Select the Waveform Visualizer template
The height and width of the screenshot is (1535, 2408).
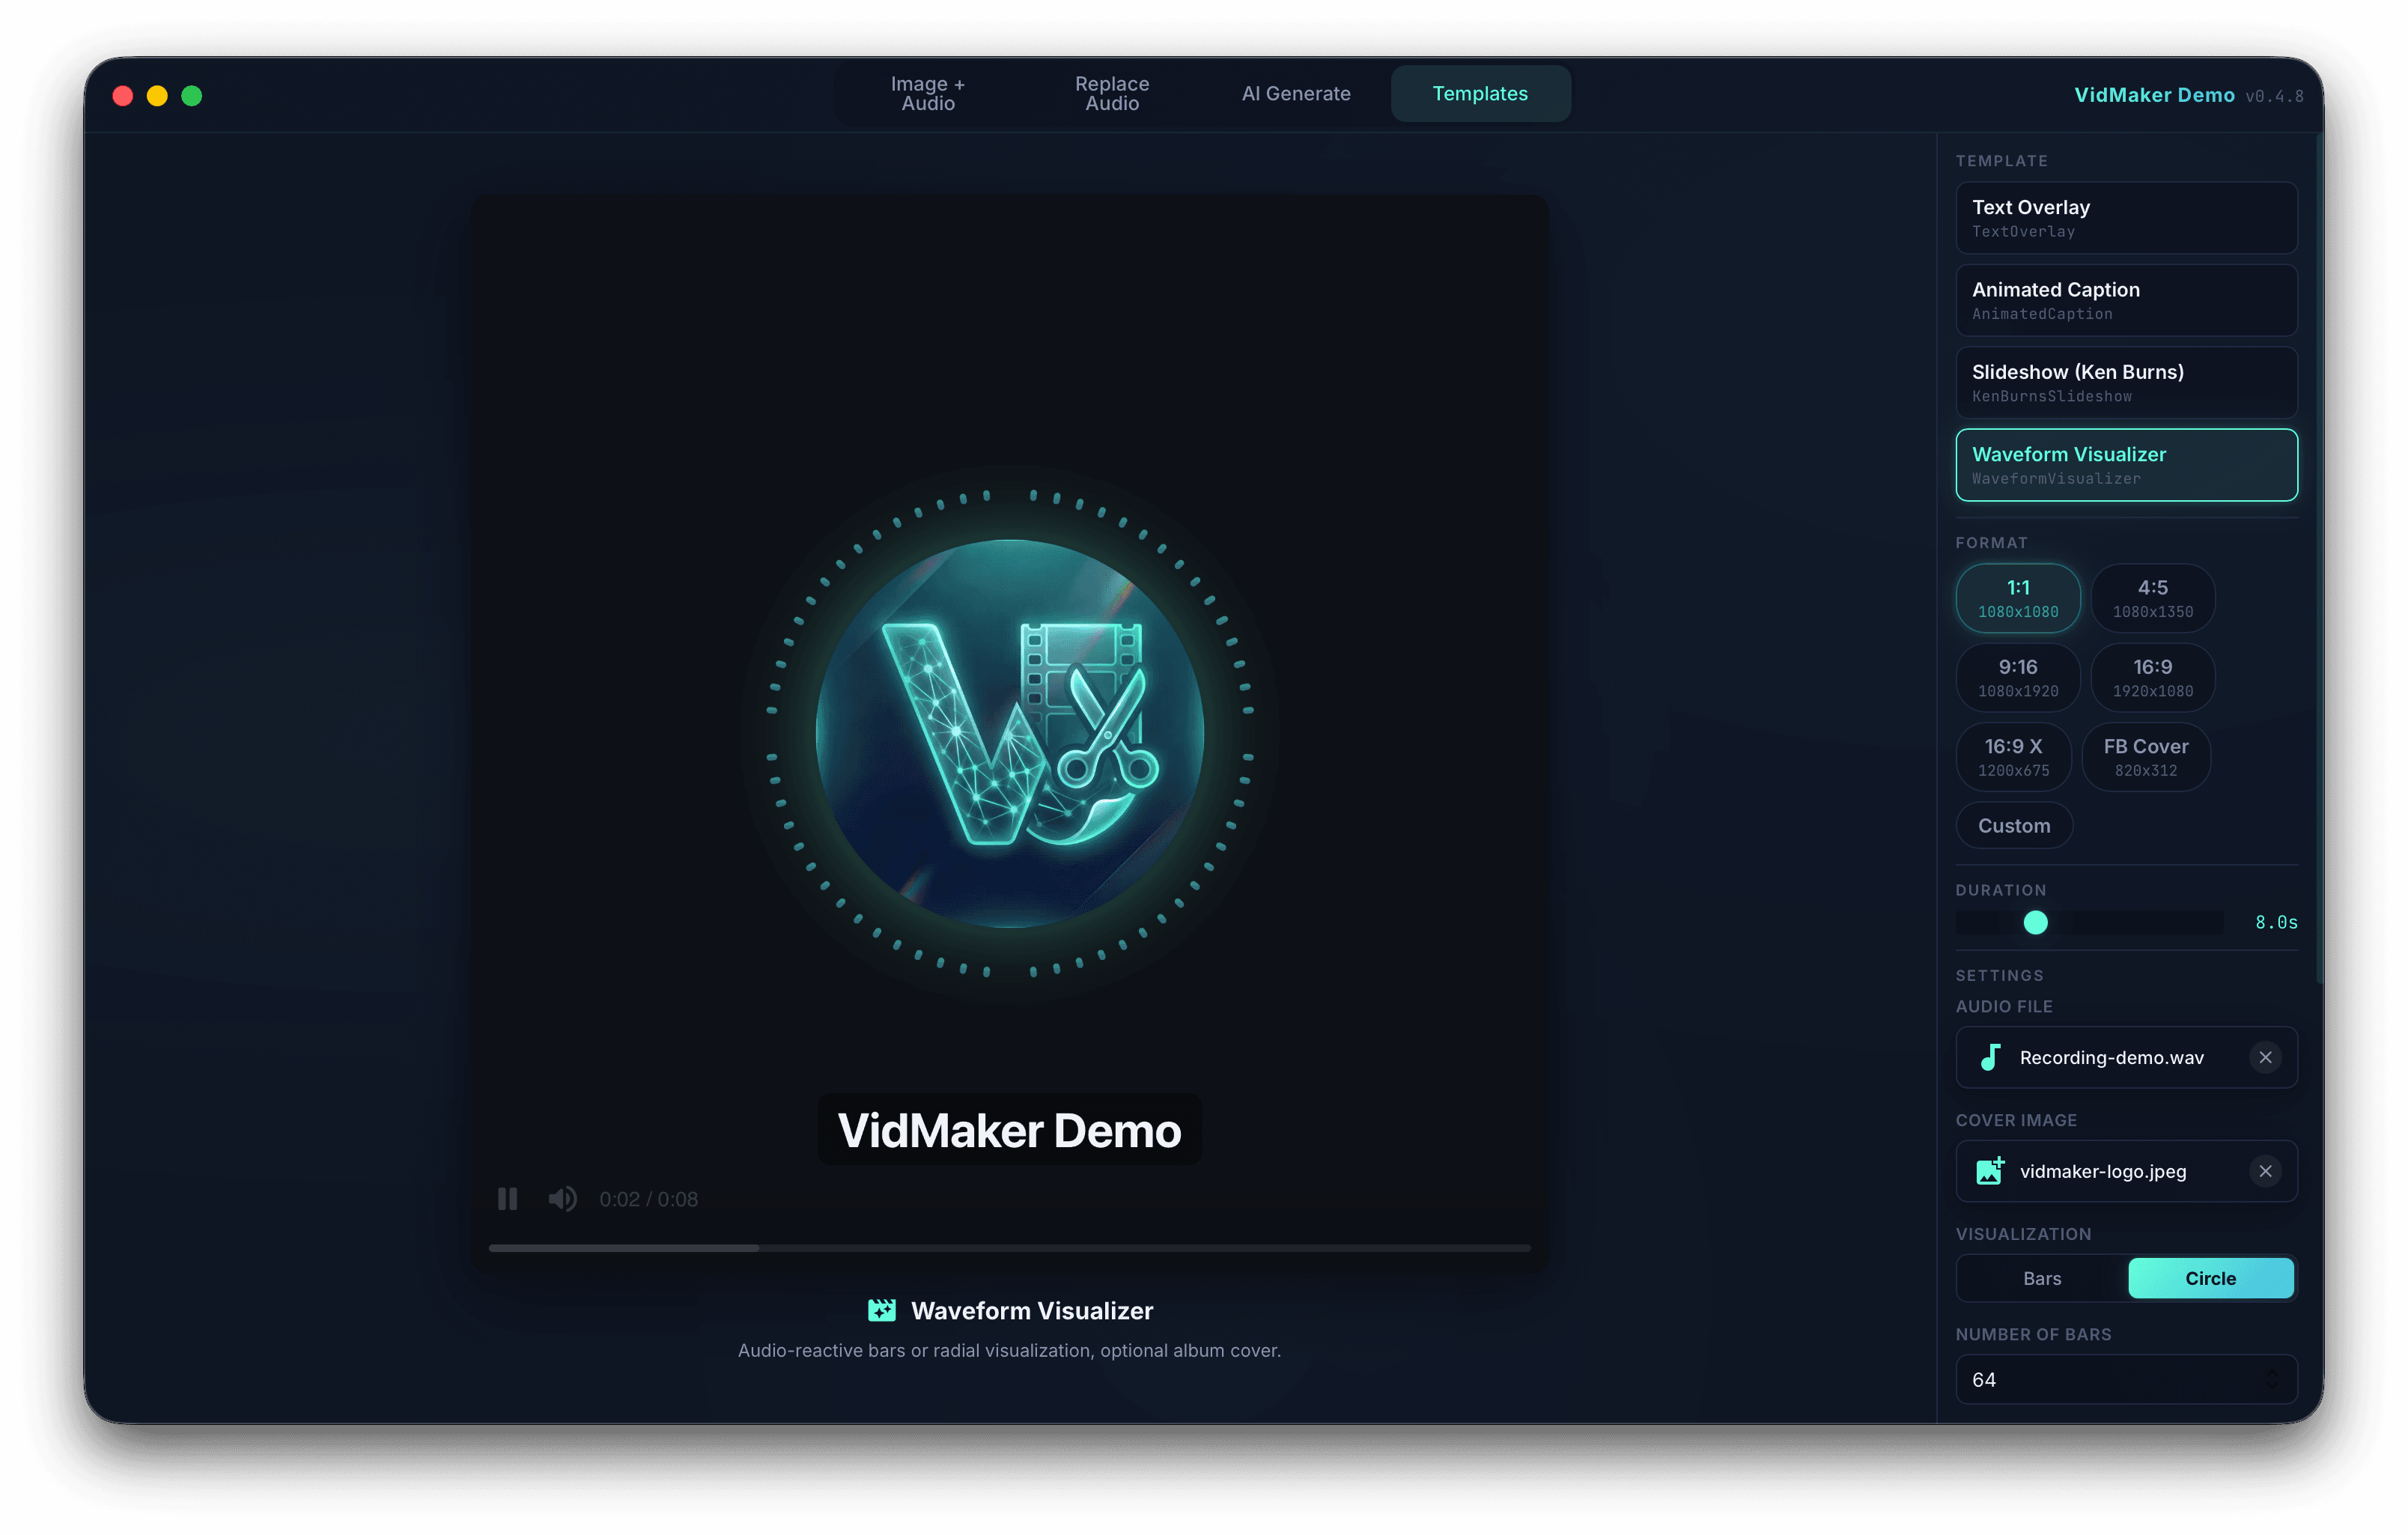coord(2126,465)
